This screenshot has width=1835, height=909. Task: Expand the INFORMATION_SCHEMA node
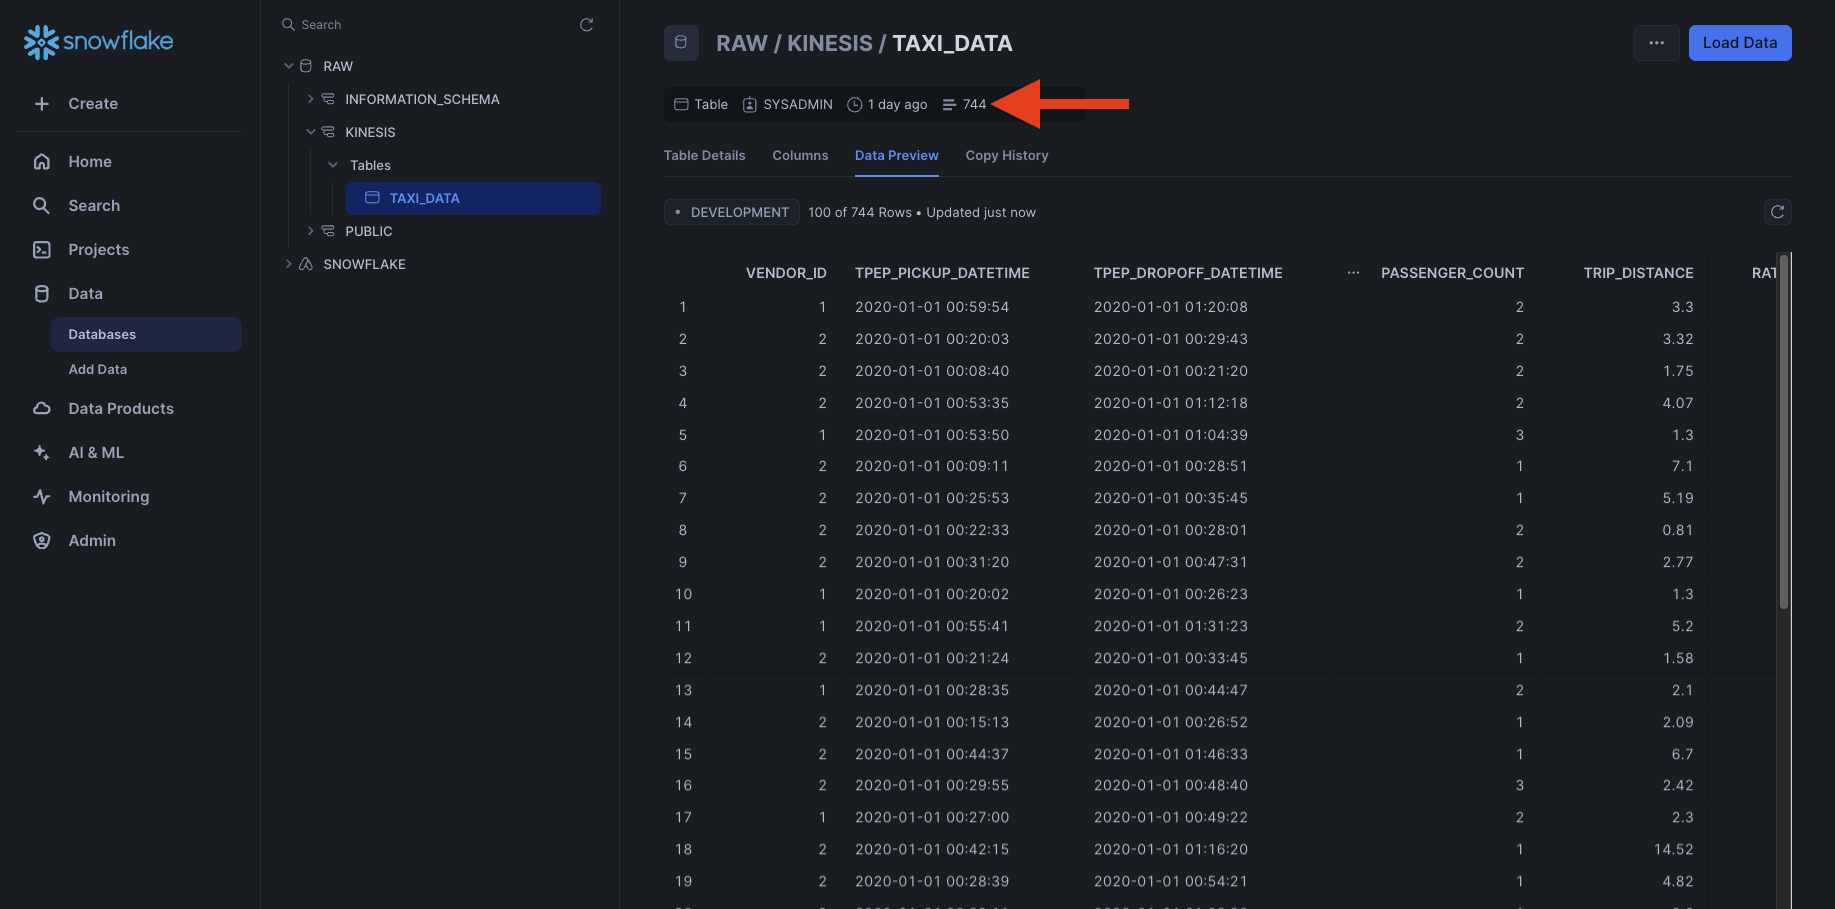pyautogui.click(x=311, y=99)
